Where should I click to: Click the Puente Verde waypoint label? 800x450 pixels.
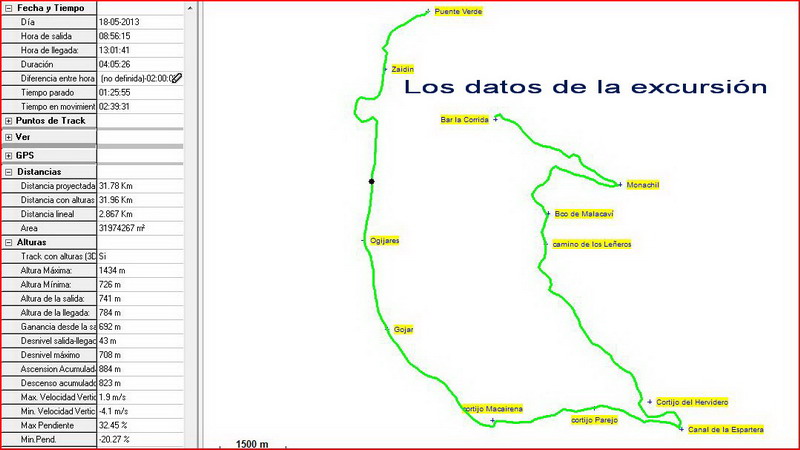(x=457, y=12)
